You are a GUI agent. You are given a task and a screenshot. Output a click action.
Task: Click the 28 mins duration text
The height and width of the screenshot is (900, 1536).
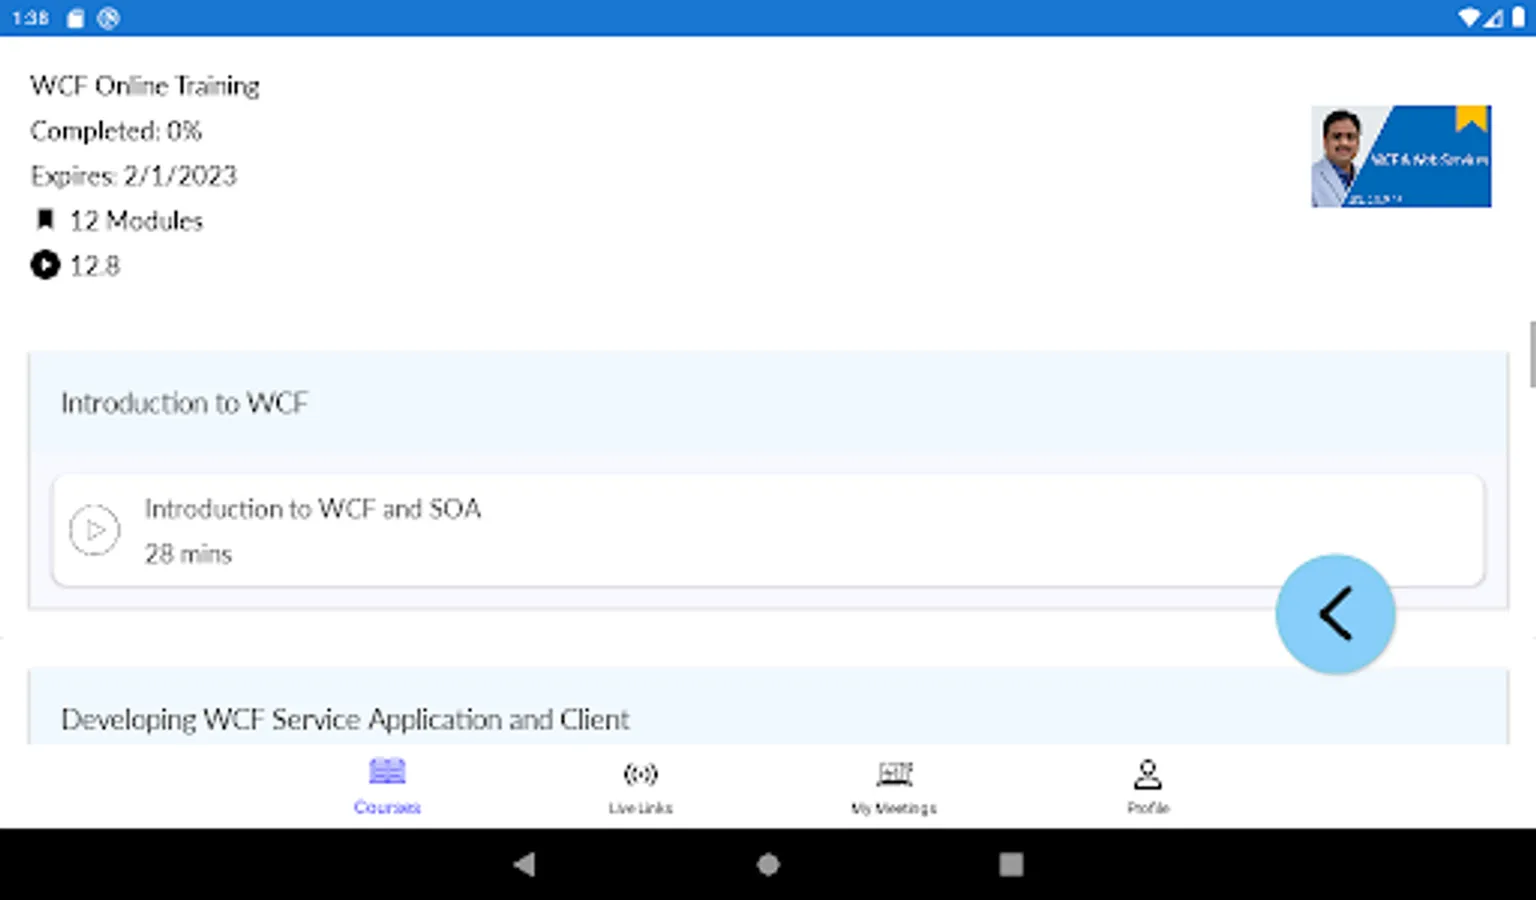coord(188,554)
